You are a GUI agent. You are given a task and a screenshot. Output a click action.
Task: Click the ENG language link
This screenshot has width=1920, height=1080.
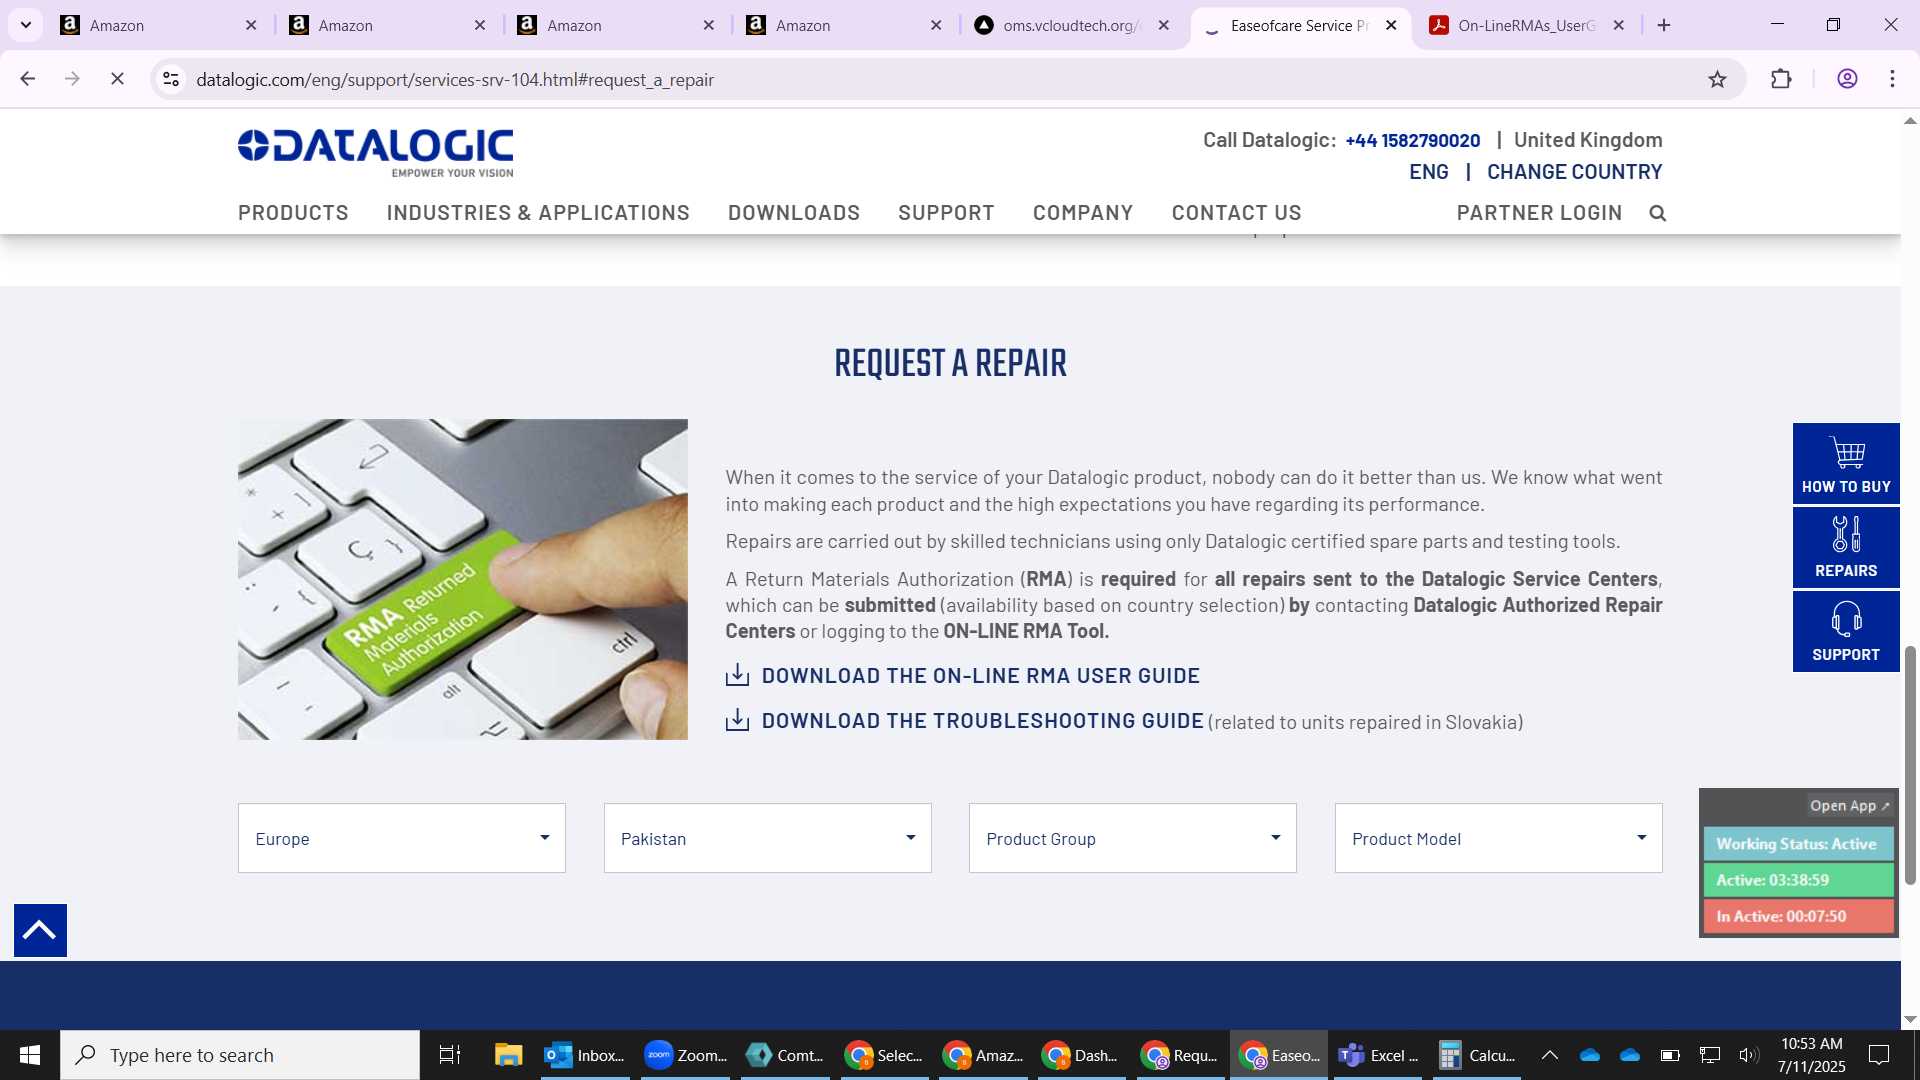point(1429,172)
